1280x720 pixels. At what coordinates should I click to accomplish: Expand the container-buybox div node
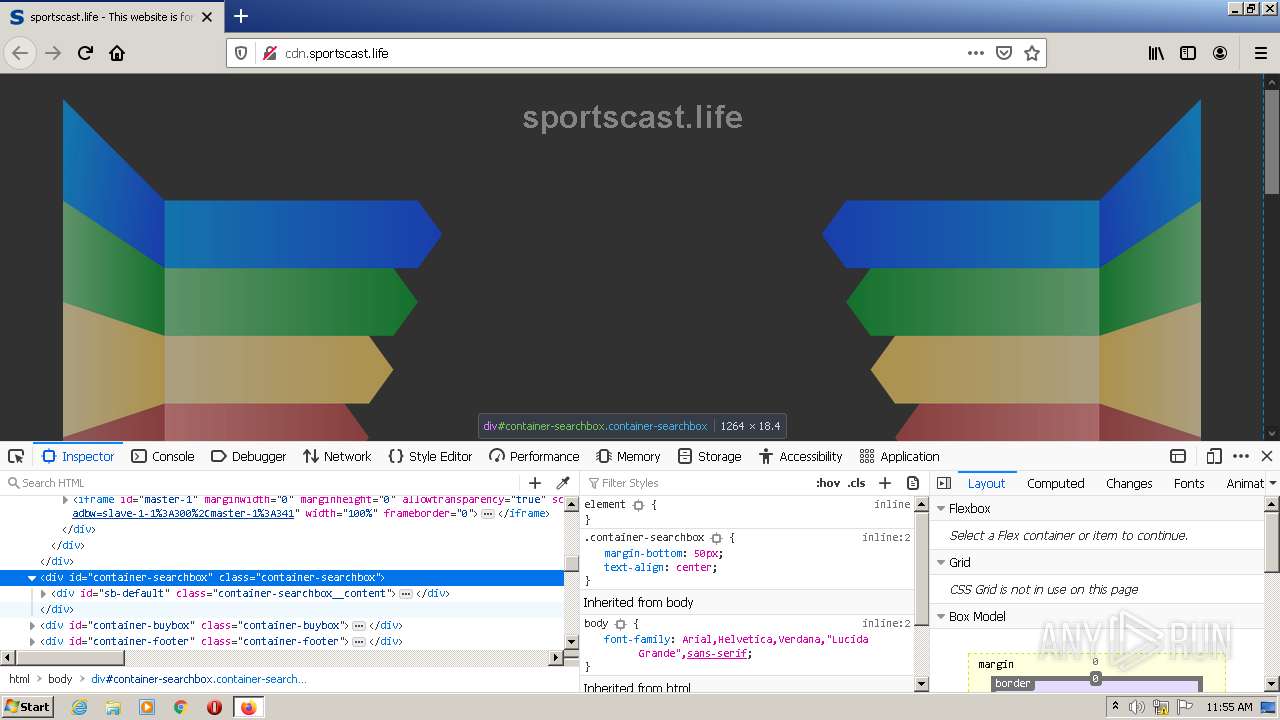click(32, 625)
